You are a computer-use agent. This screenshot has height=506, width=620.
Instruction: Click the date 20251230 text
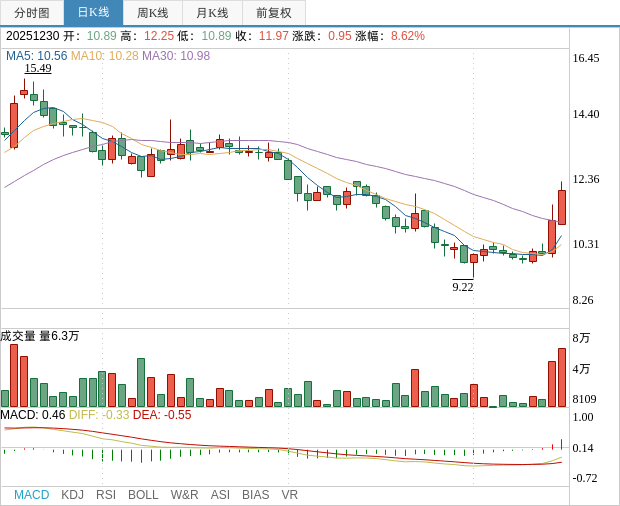click(32, 36)
